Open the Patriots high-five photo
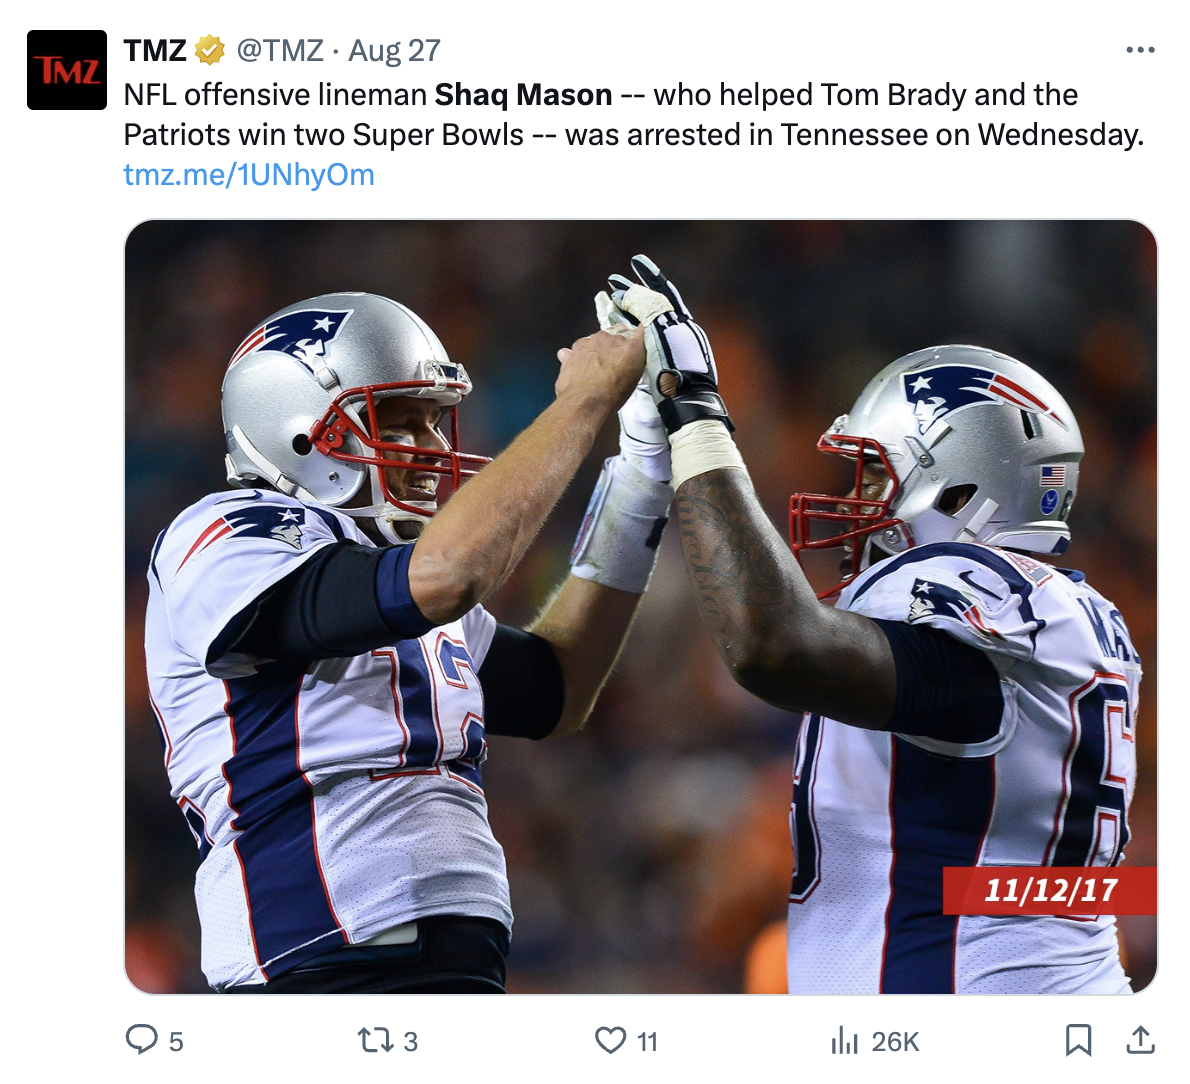 coord(641,607)
